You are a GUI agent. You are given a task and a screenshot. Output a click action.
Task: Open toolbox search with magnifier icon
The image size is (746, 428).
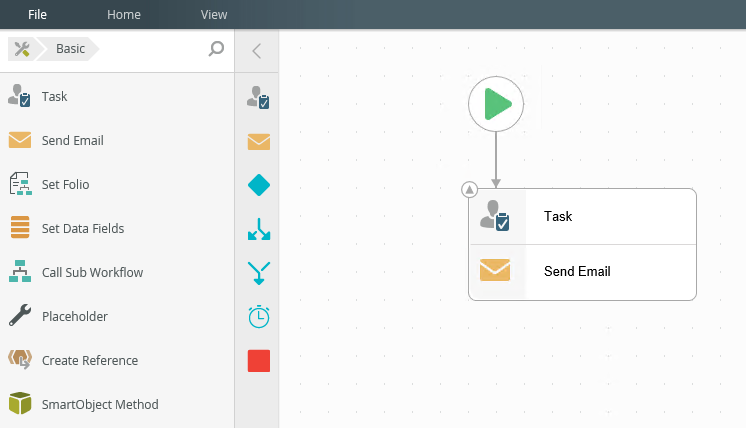(x=216, y=49)
